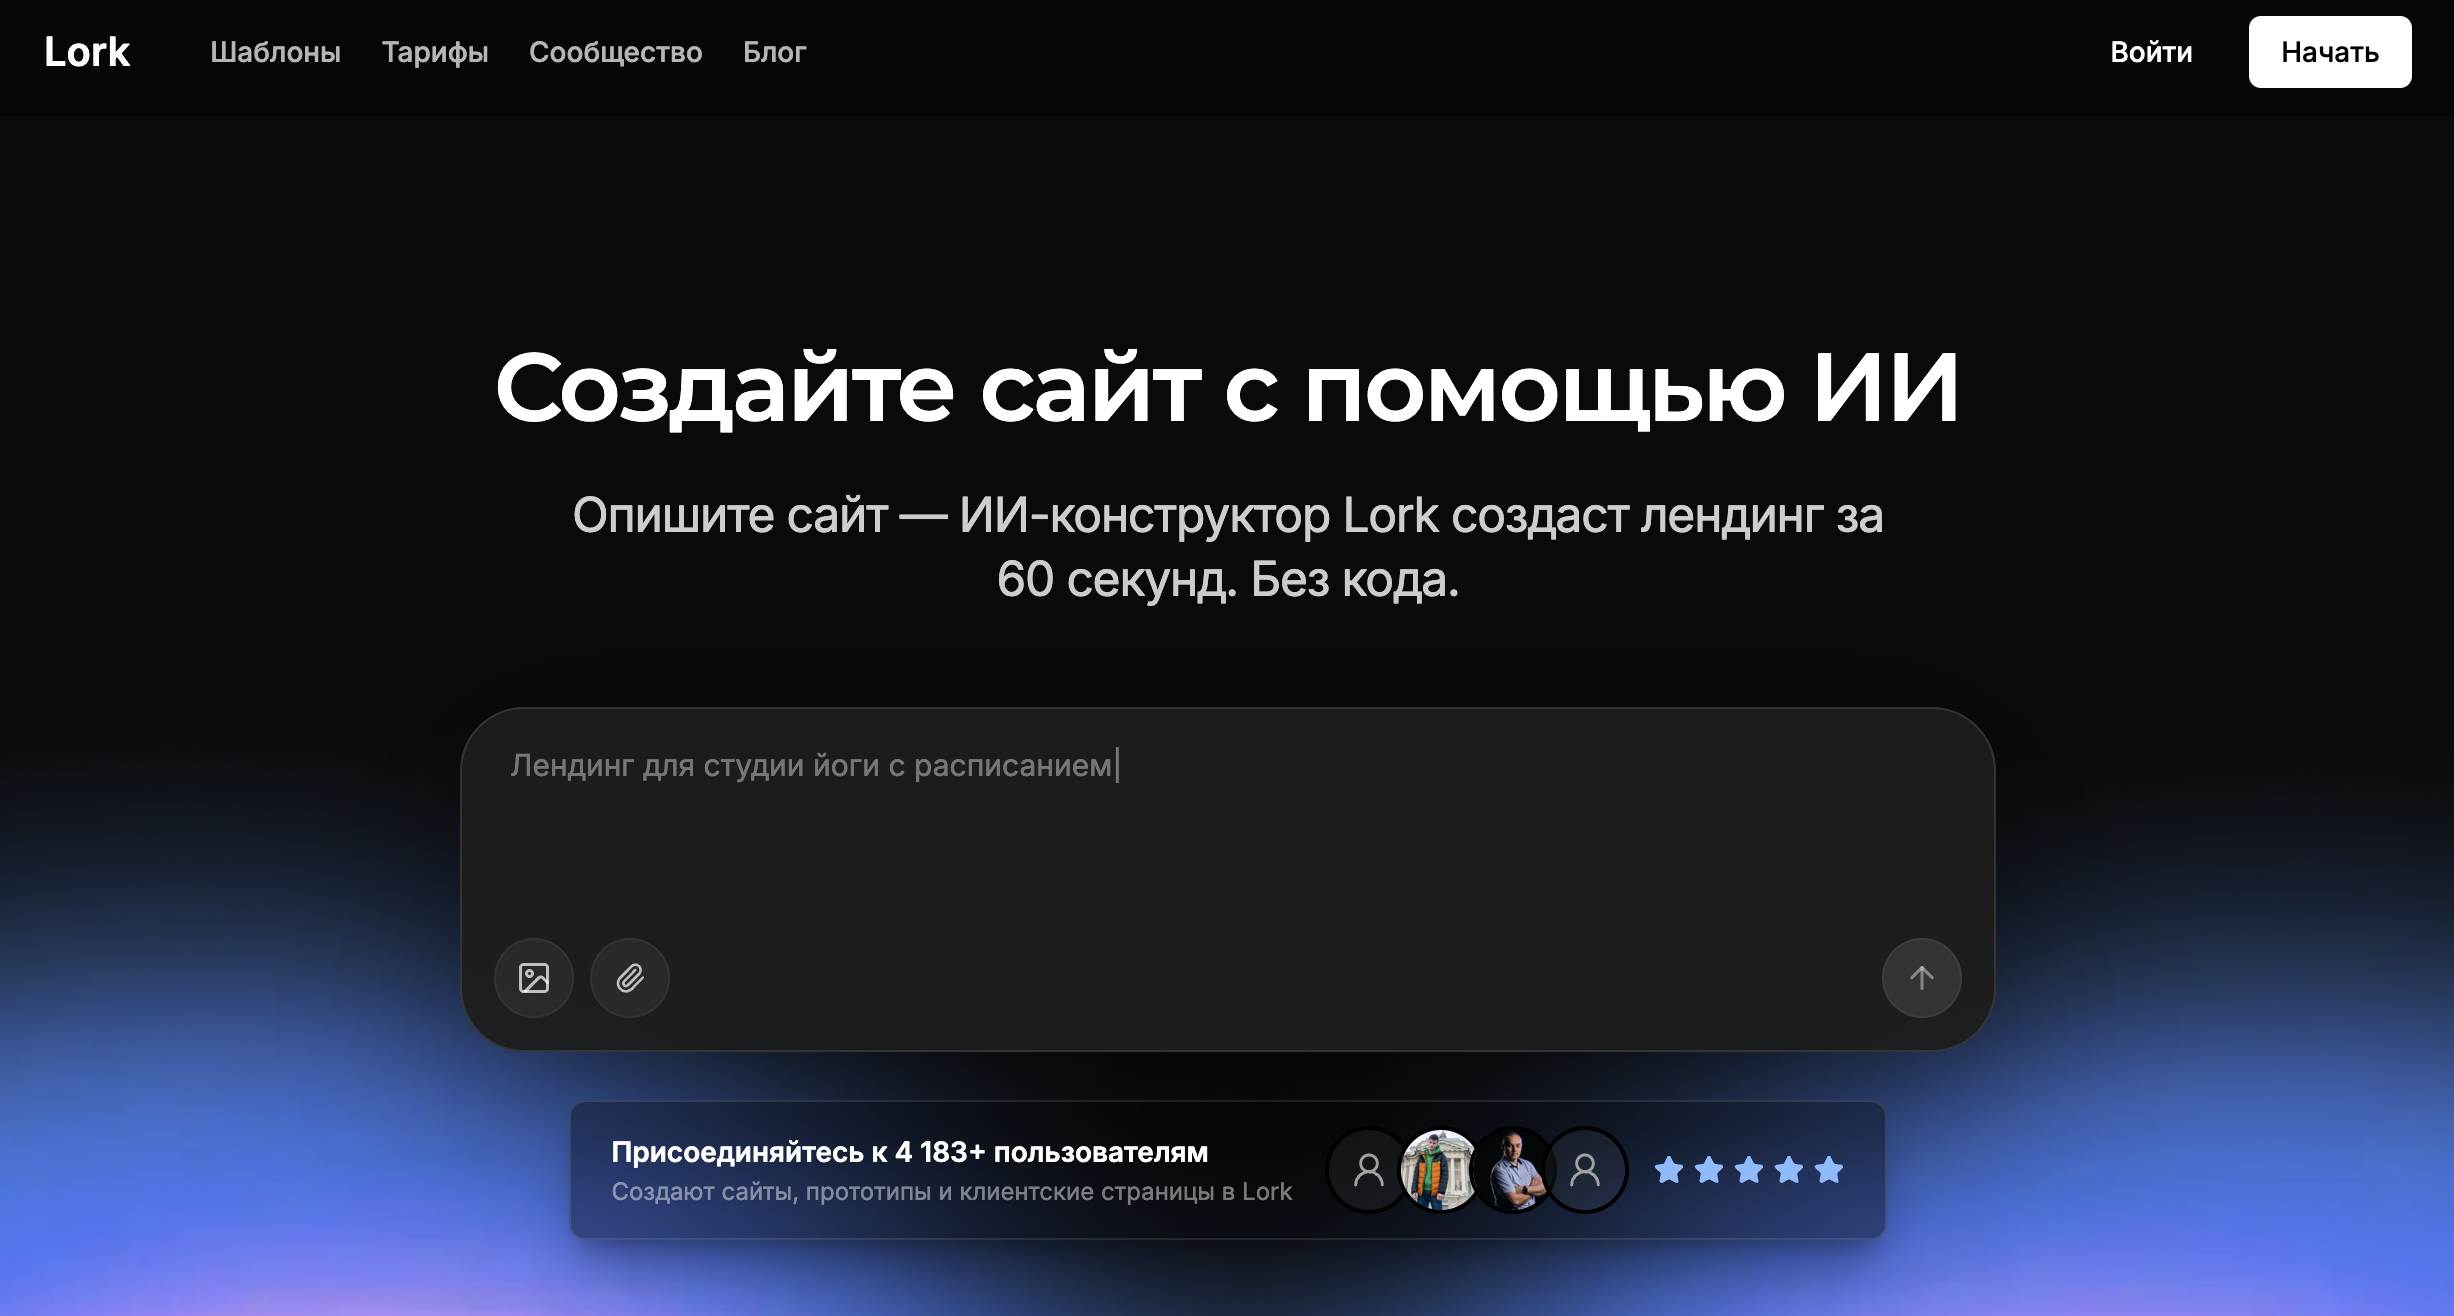Open the Тарифы page
Image resolution: width=2454 pixels, height=1316 pixels.
pyautogui.click(x=435, y=52)
